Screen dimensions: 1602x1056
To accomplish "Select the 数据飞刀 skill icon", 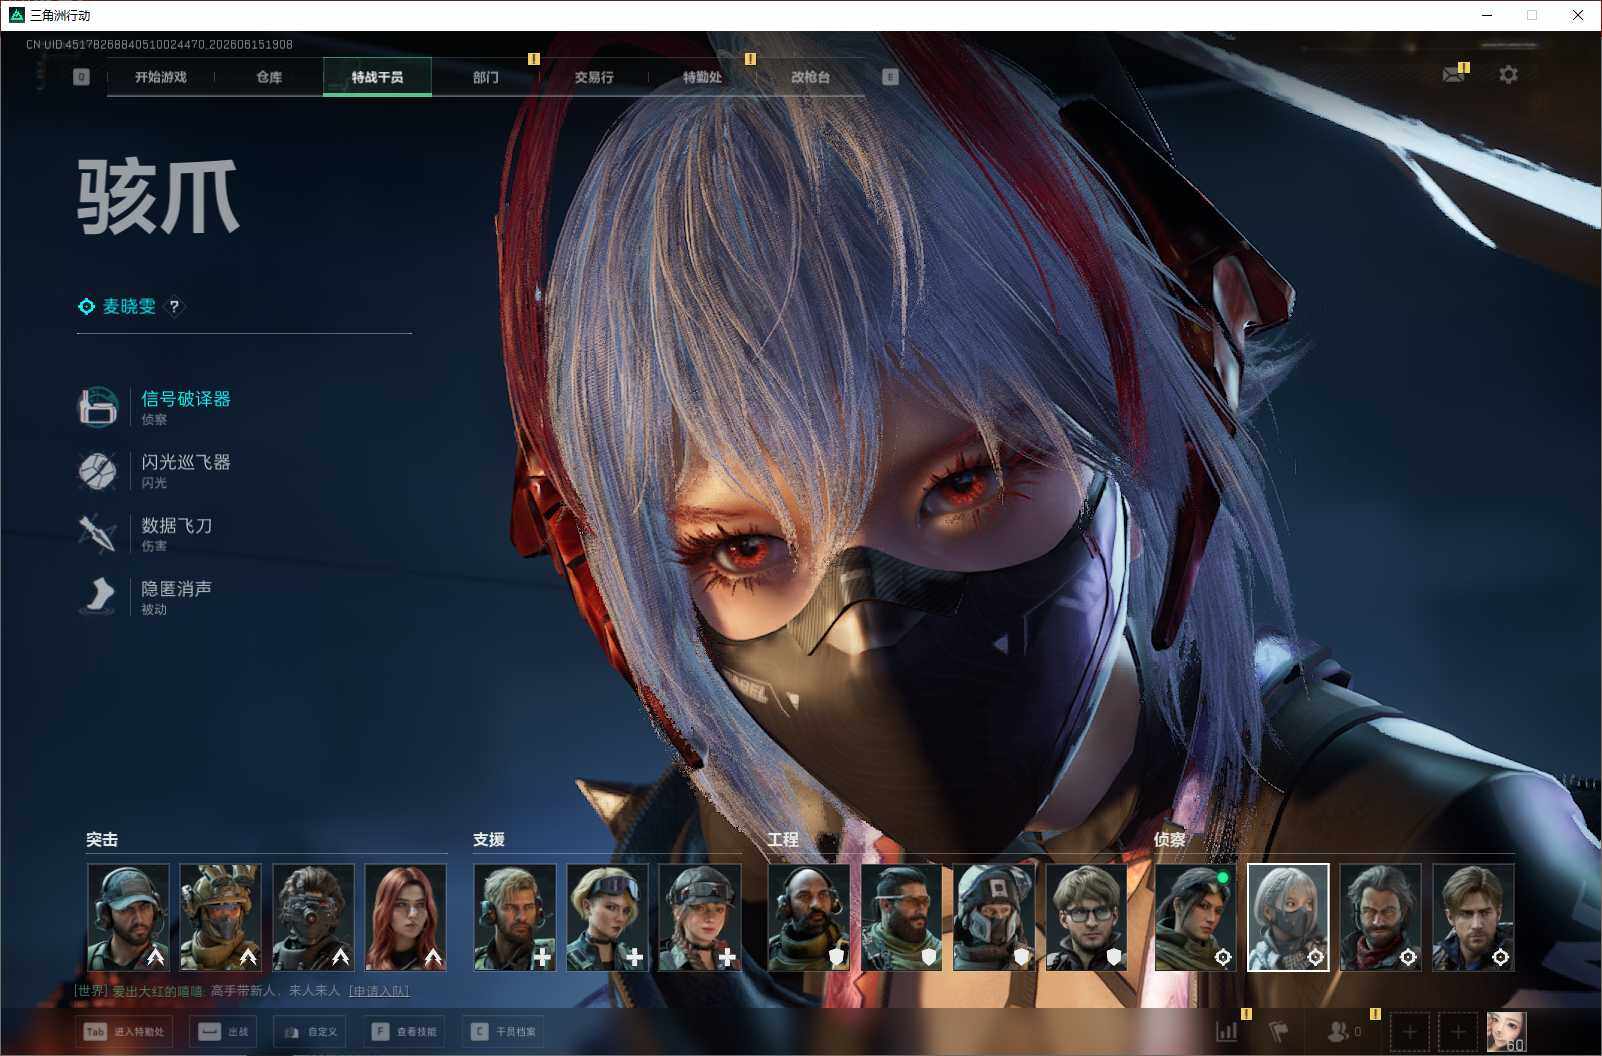I will [98, 533].
